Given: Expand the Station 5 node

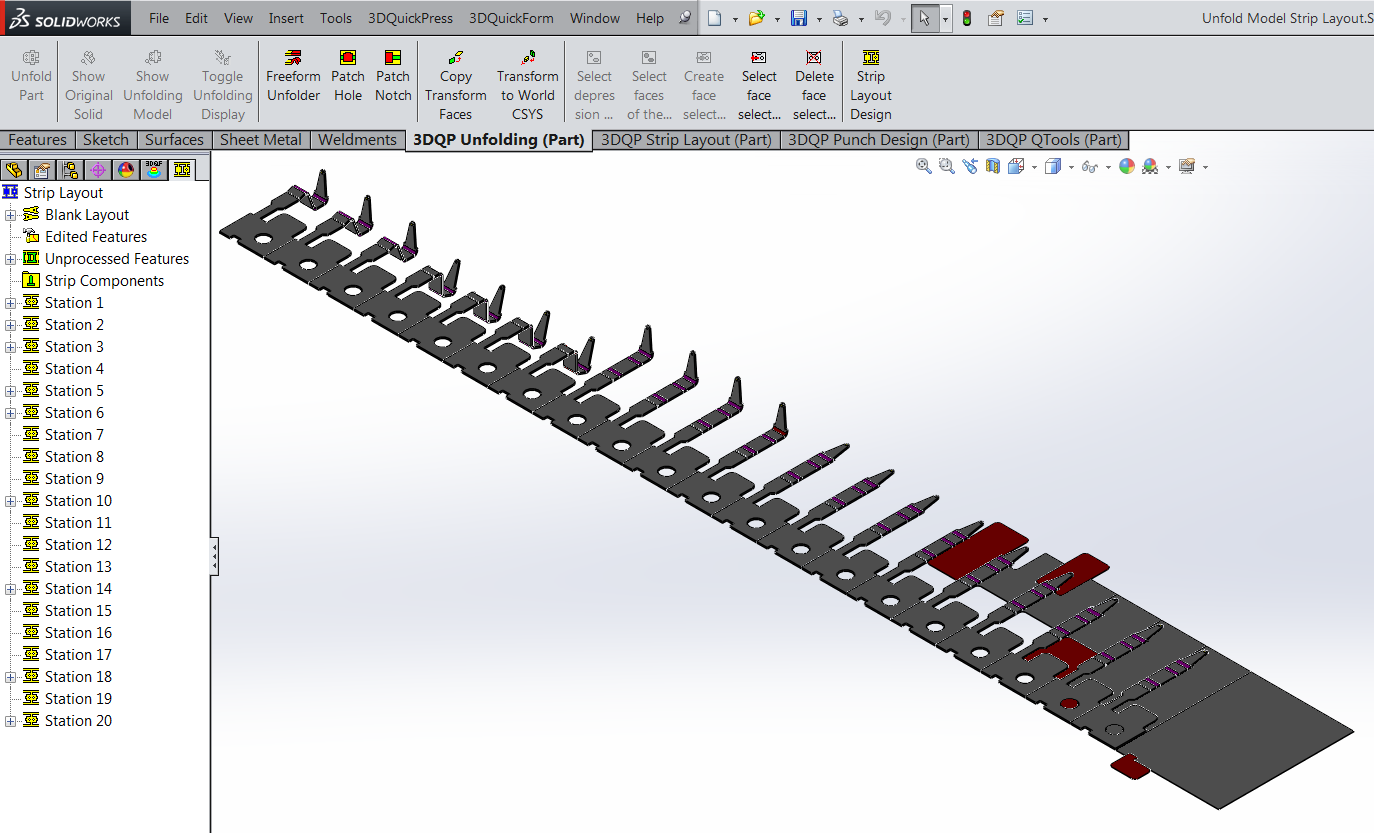Looking at the screenshot, I should click(x=11, y=391).
